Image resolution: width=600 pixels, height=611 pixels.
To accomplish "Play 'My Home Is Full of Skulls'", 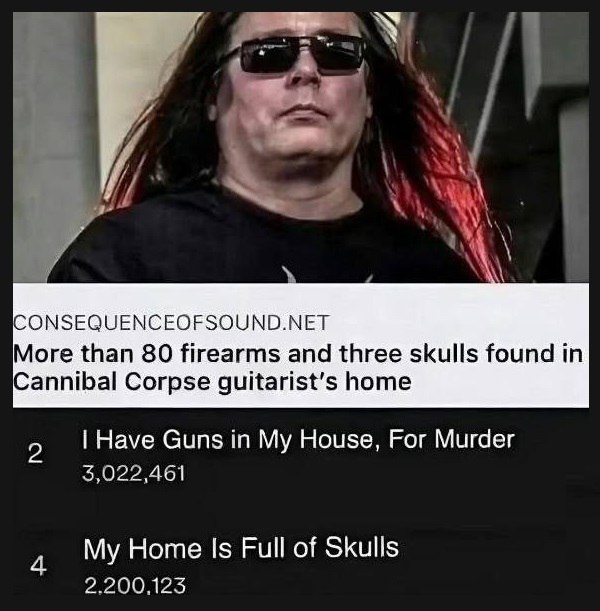I will (241, 547).
